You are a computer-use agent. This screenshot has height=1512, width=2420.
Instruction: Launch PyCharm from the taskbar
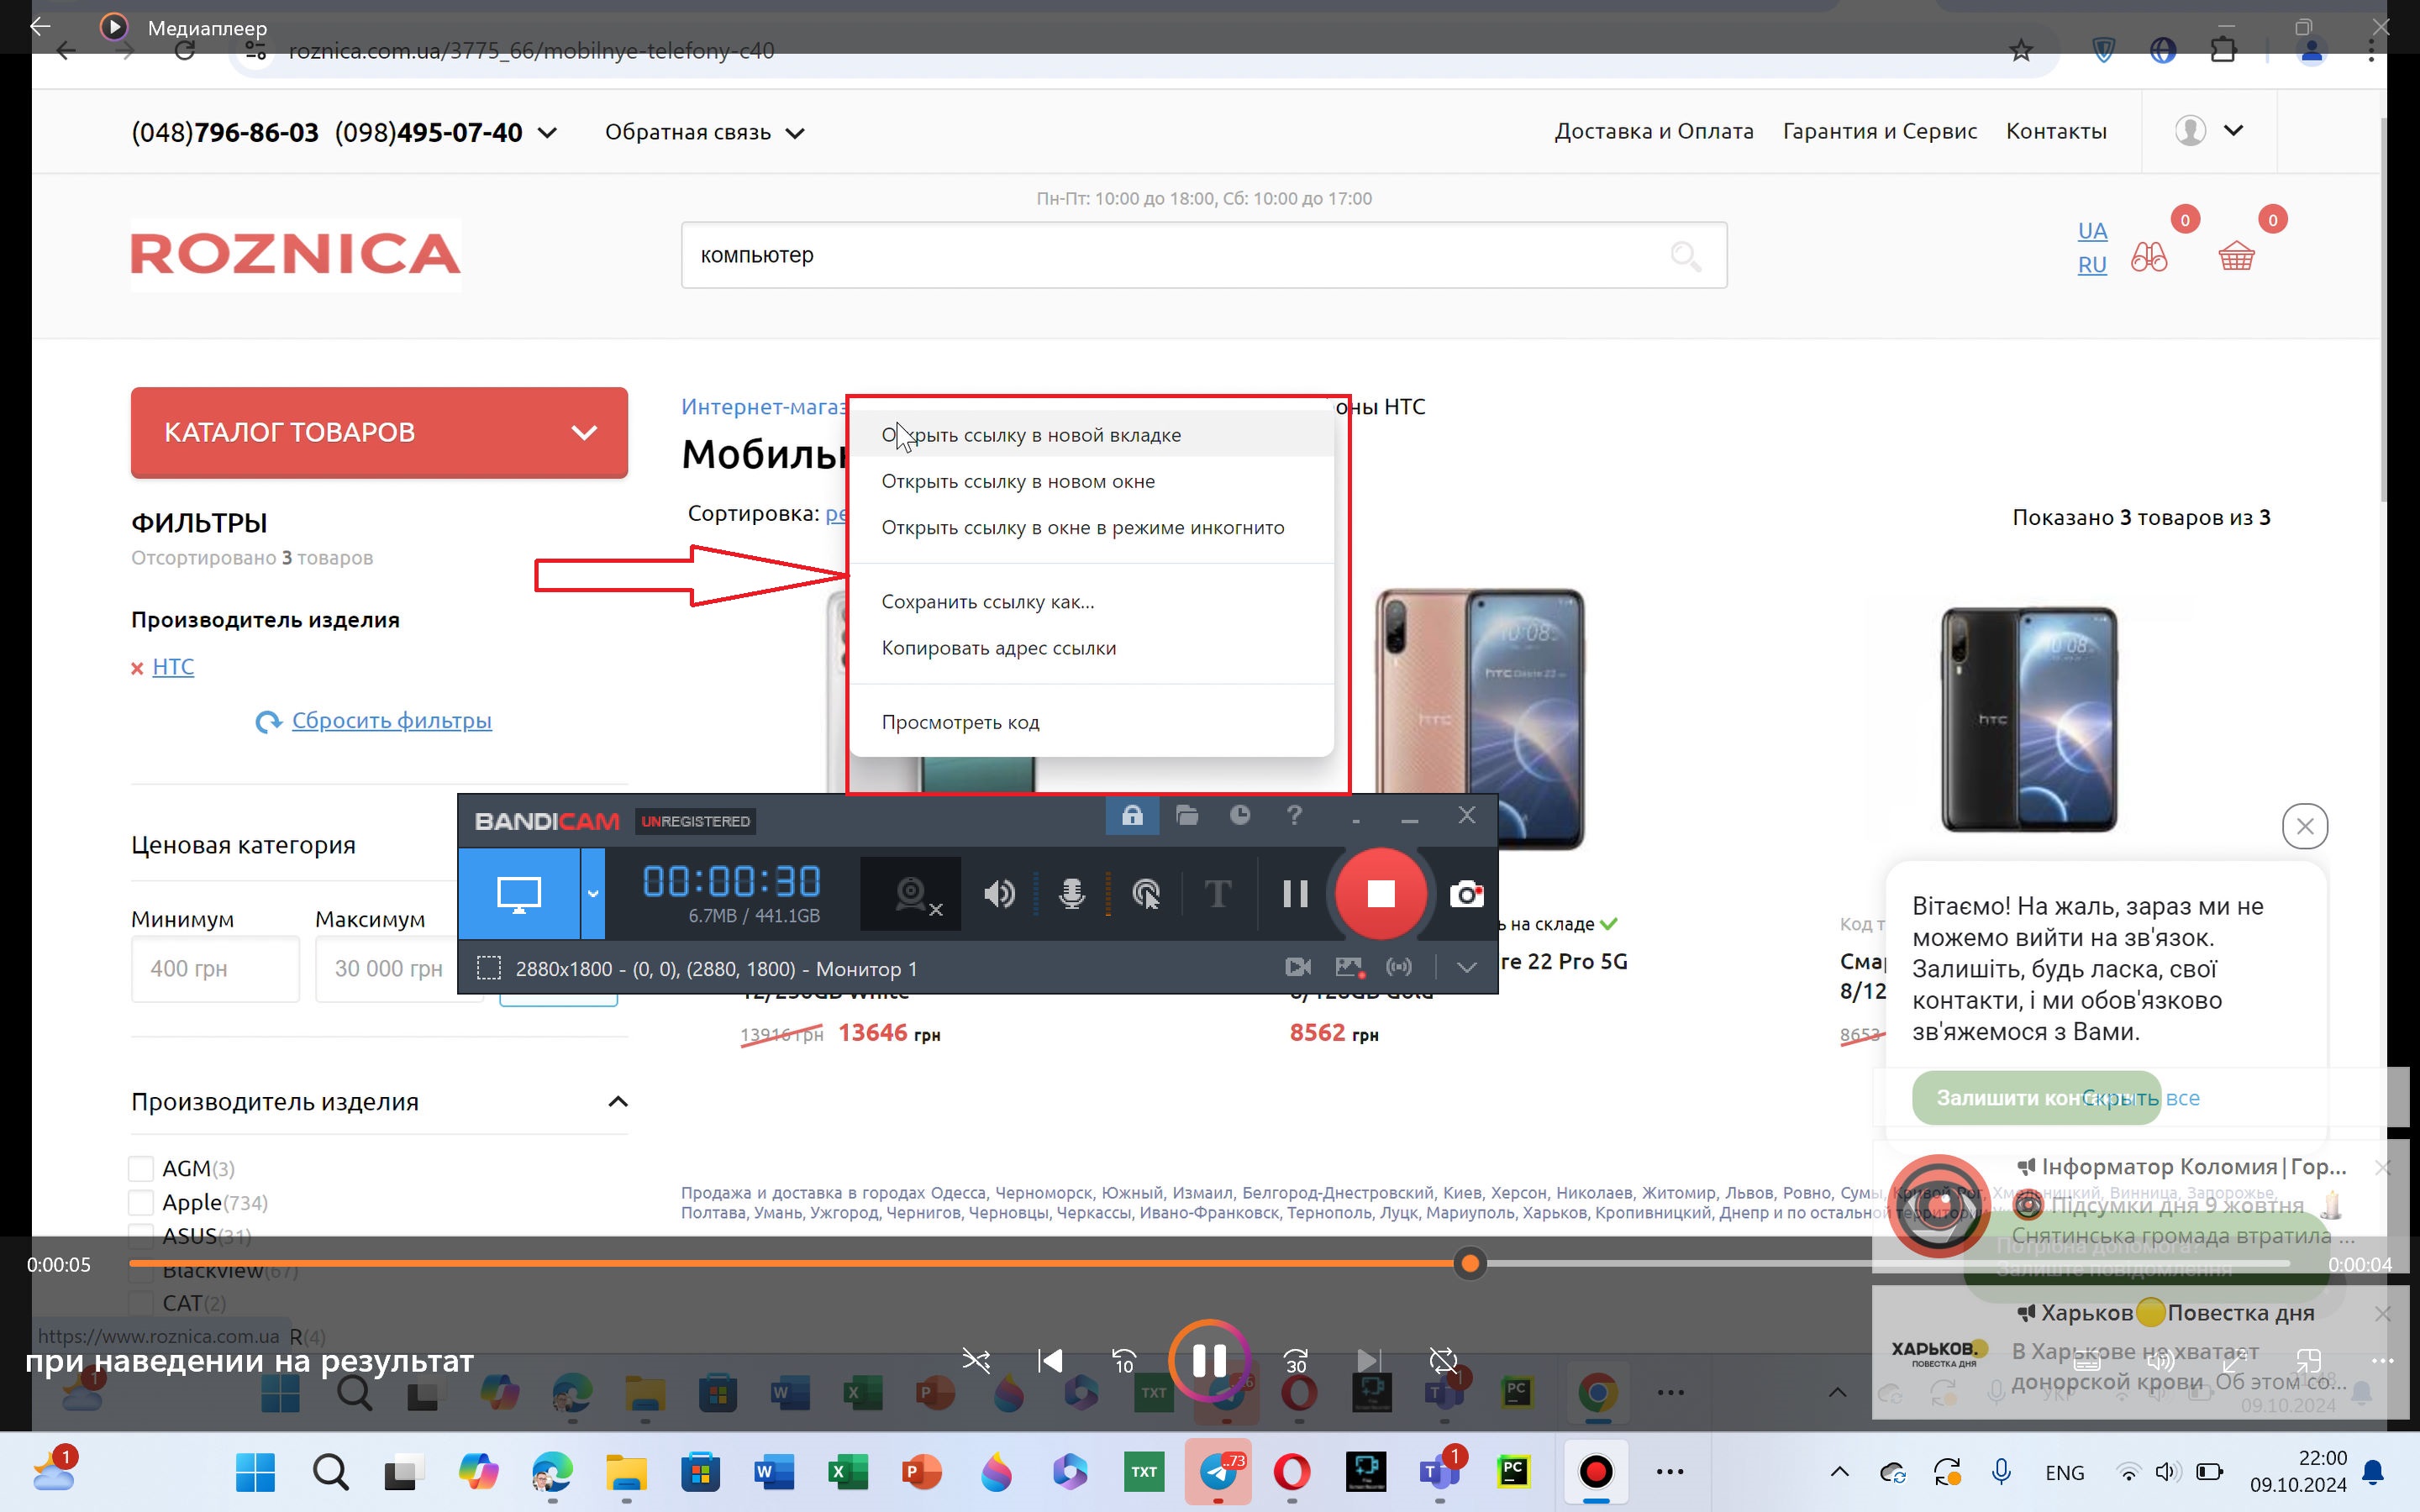[x=1513, y=1472]
